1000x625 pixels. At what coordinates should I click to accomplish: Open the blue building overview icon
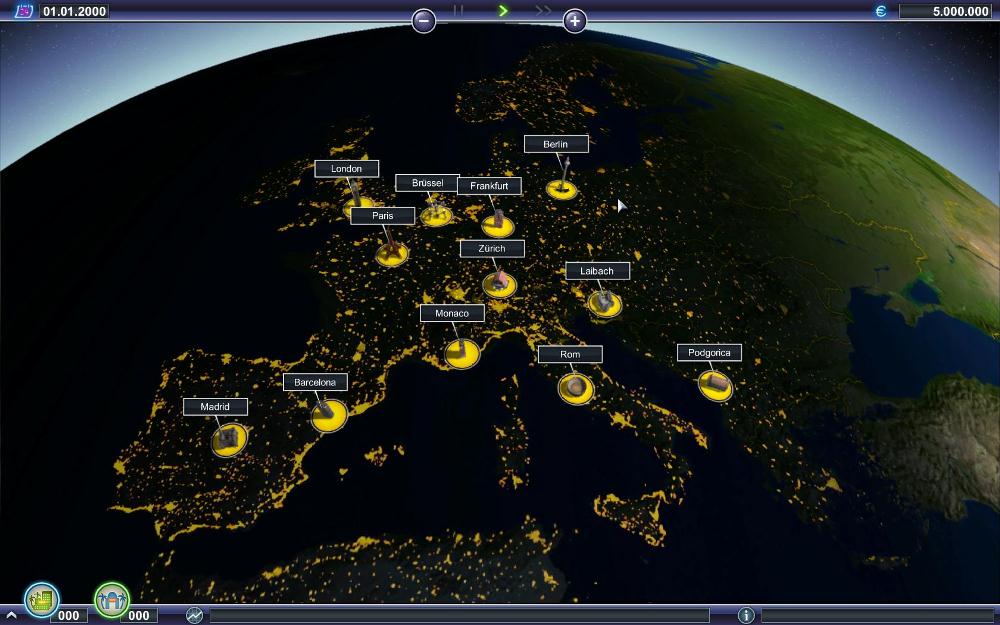tap(42, 599)
